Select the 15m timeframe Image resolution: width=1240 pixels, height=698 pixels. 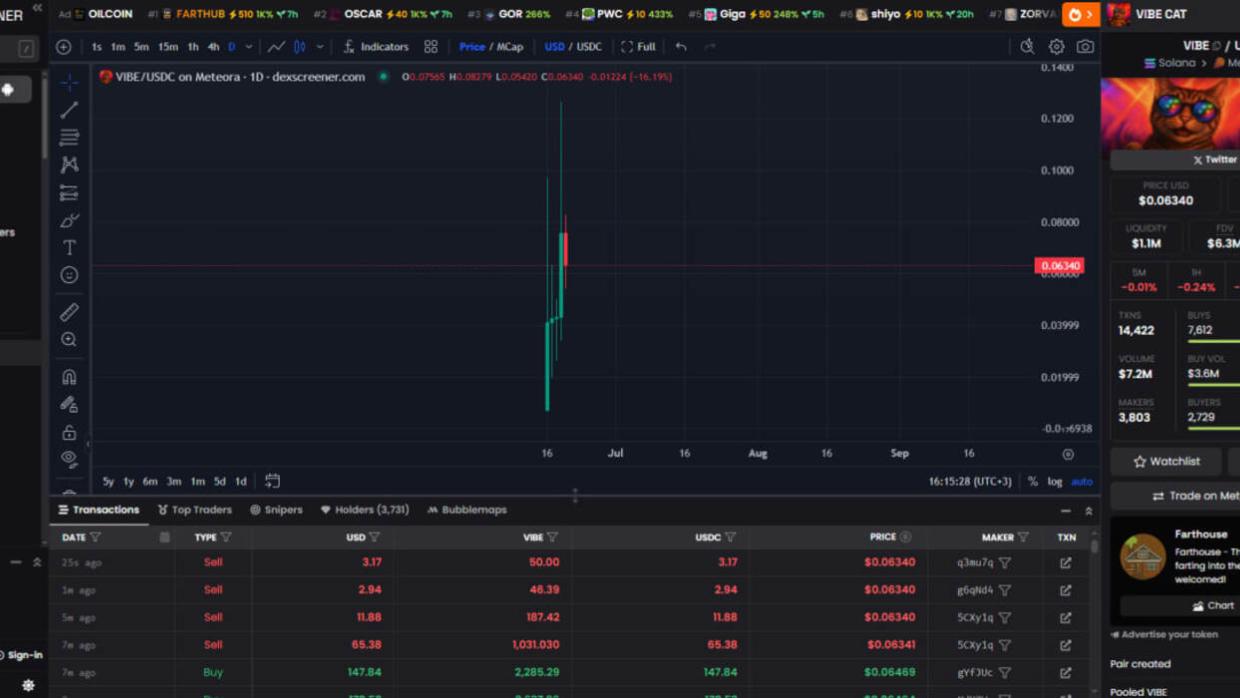[x=168, y=47]
